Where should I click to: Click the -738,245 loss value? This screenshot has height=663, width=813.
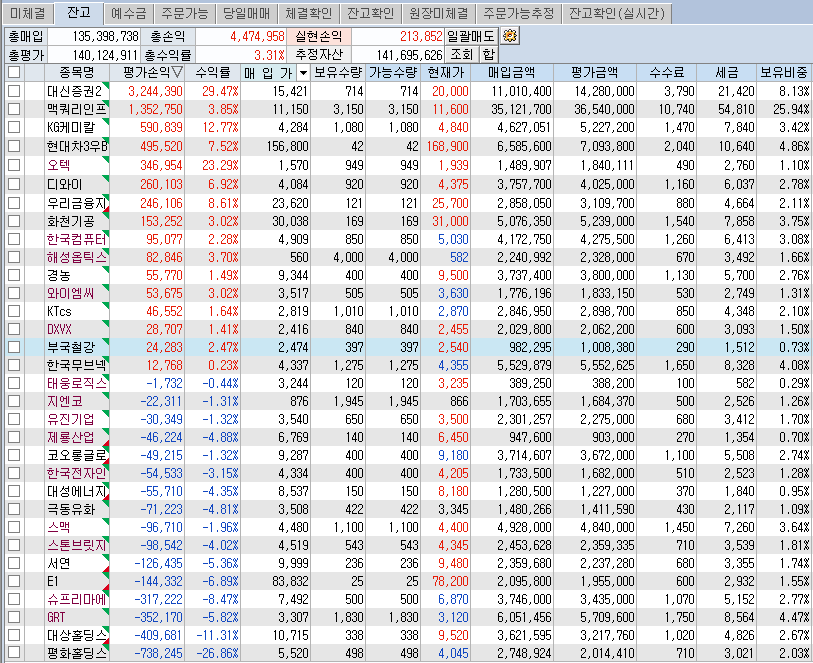pos(158,653)
